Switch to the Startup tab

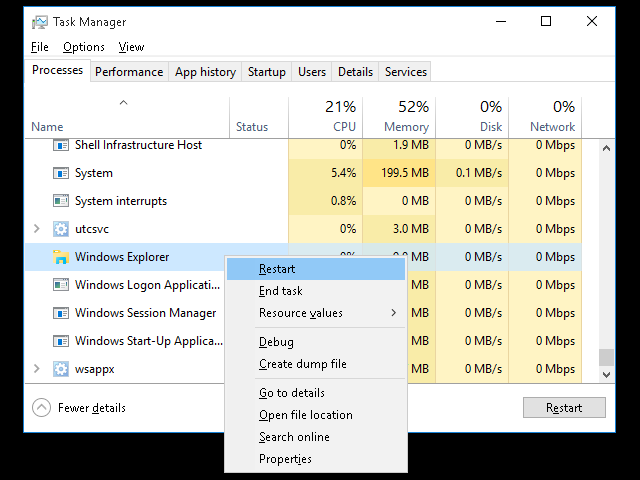pyautogui.click(x=267, y=72)
